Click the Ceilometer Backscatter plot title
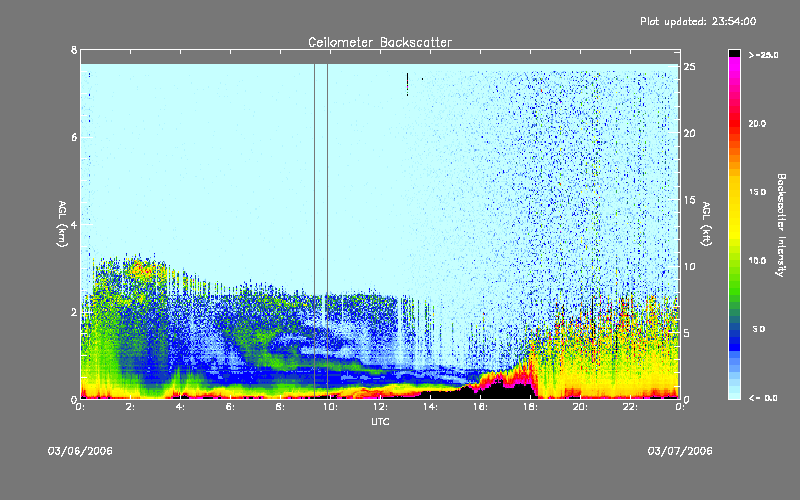800x500 pixels. (x=379, y=42)
